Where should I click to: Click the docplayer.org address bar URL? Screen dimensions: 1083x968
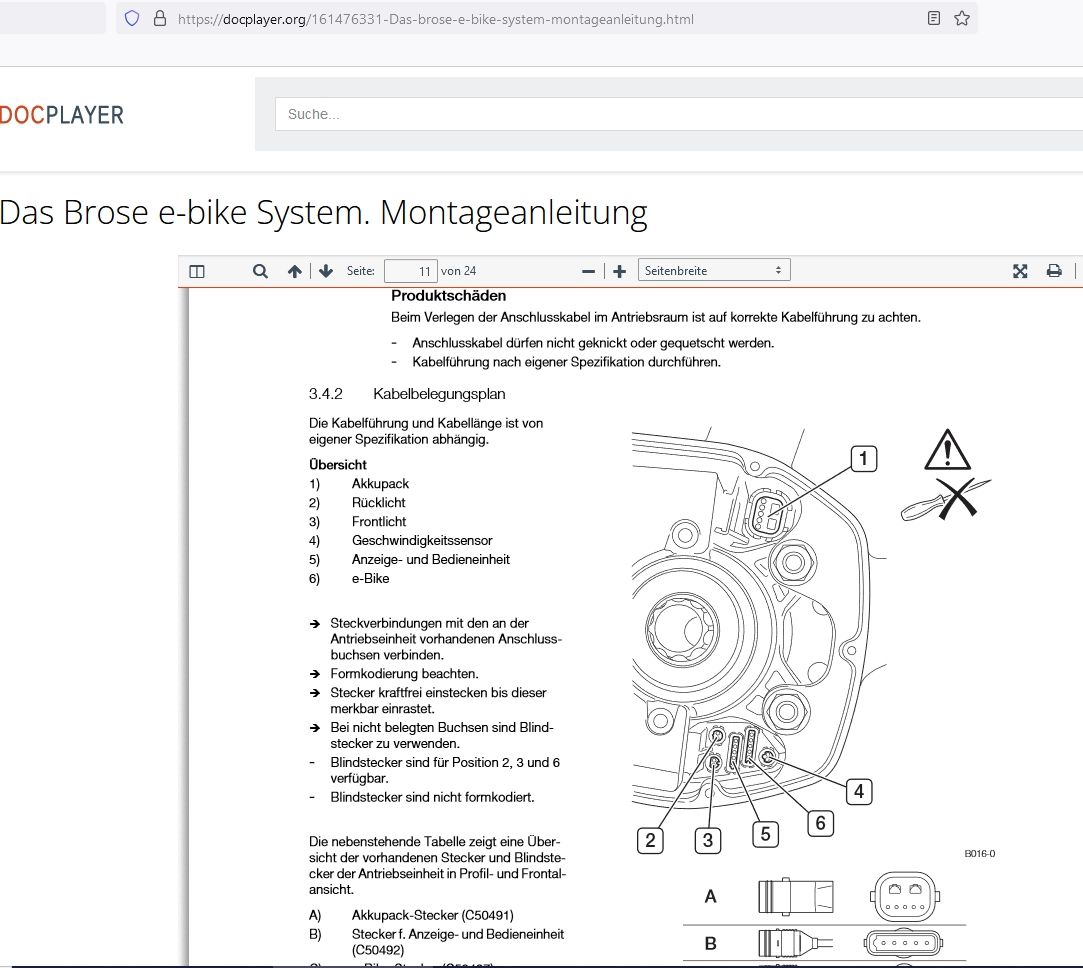(x=436, y=19)
